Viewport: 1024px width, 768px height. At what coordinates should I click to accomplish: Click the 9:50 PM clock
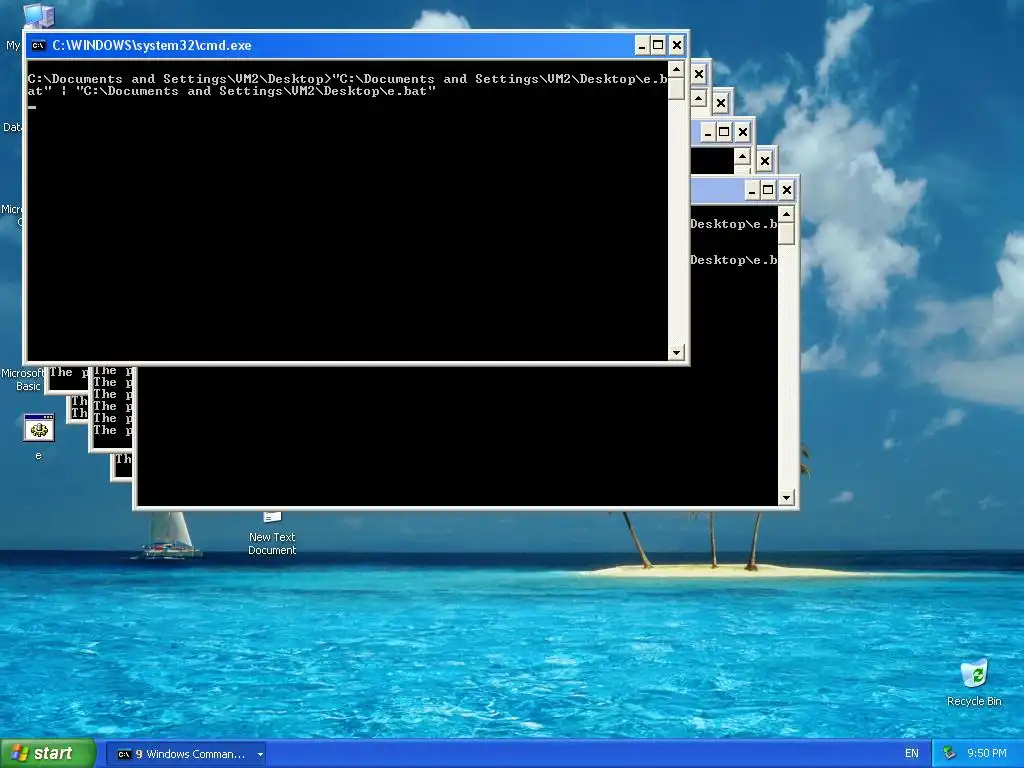987,754
